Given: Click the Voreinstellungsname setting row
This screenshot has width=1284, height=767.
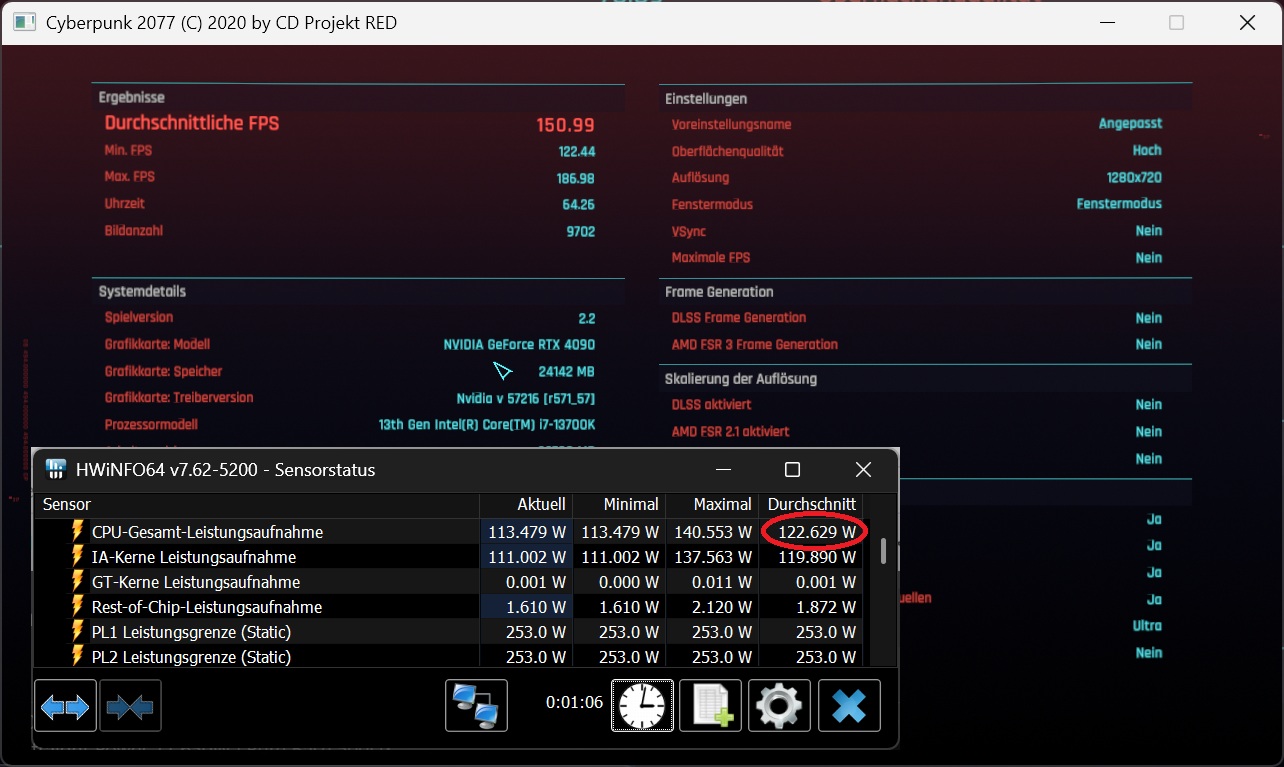Looking at the screenshot, I should [x=917, y=124].
